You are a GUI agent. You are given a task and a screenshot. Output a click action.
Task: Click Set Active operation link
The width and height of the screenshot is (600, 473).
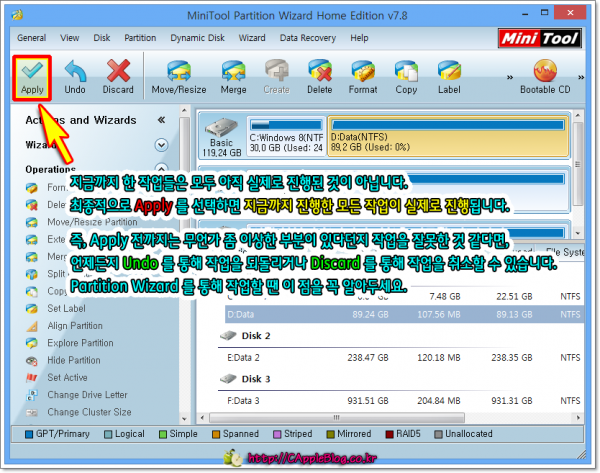point(67,378)
